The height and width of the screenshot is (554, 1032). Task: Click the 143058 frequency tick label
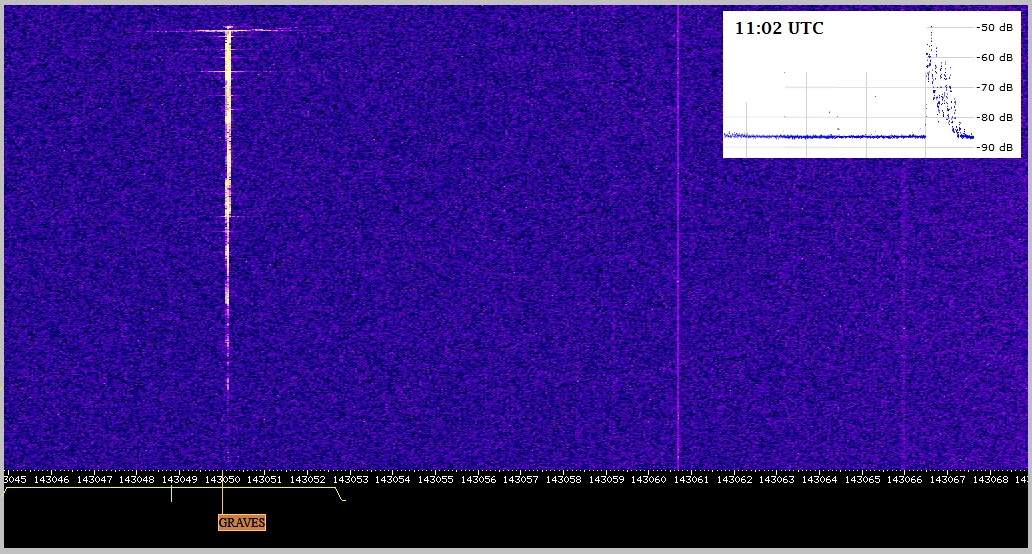(563, 480)
